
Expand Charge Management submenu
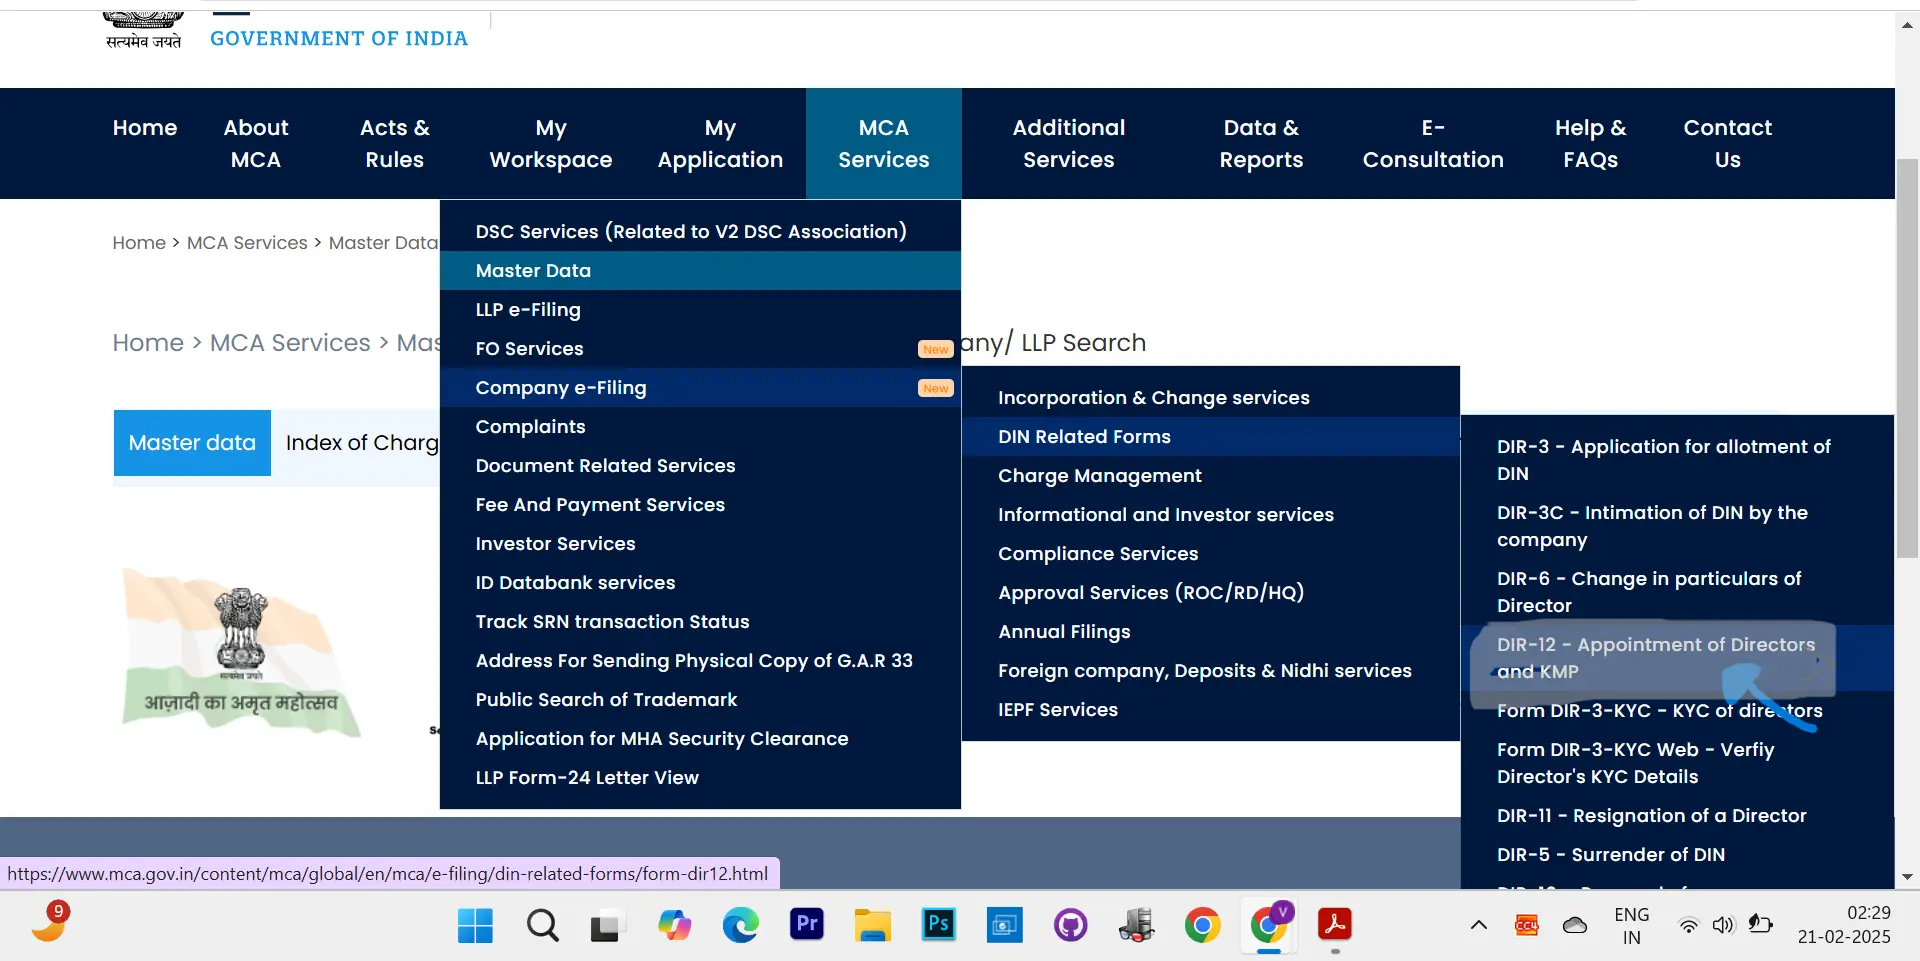pos(1211,475)
